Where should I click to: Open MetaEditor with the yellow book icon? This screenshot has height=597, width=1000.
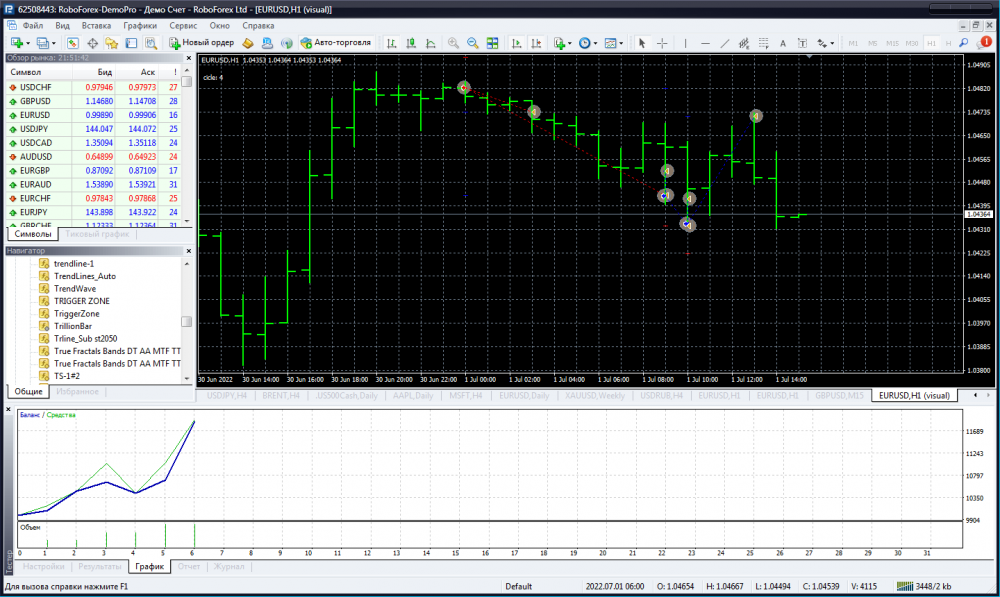247,43
